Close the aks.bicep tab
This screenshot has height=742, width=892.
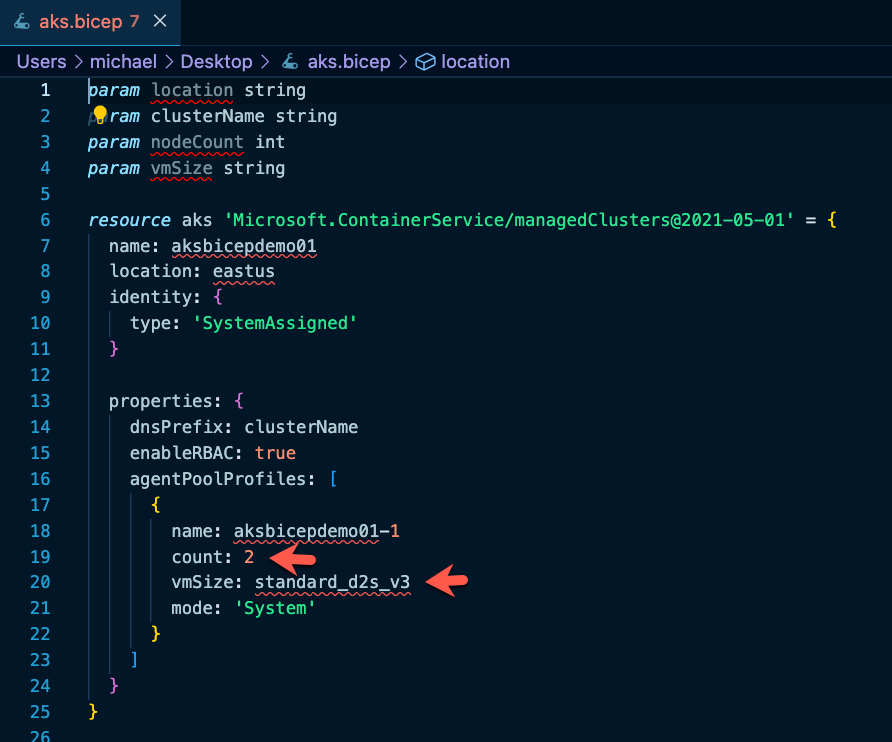coord(160,21)
